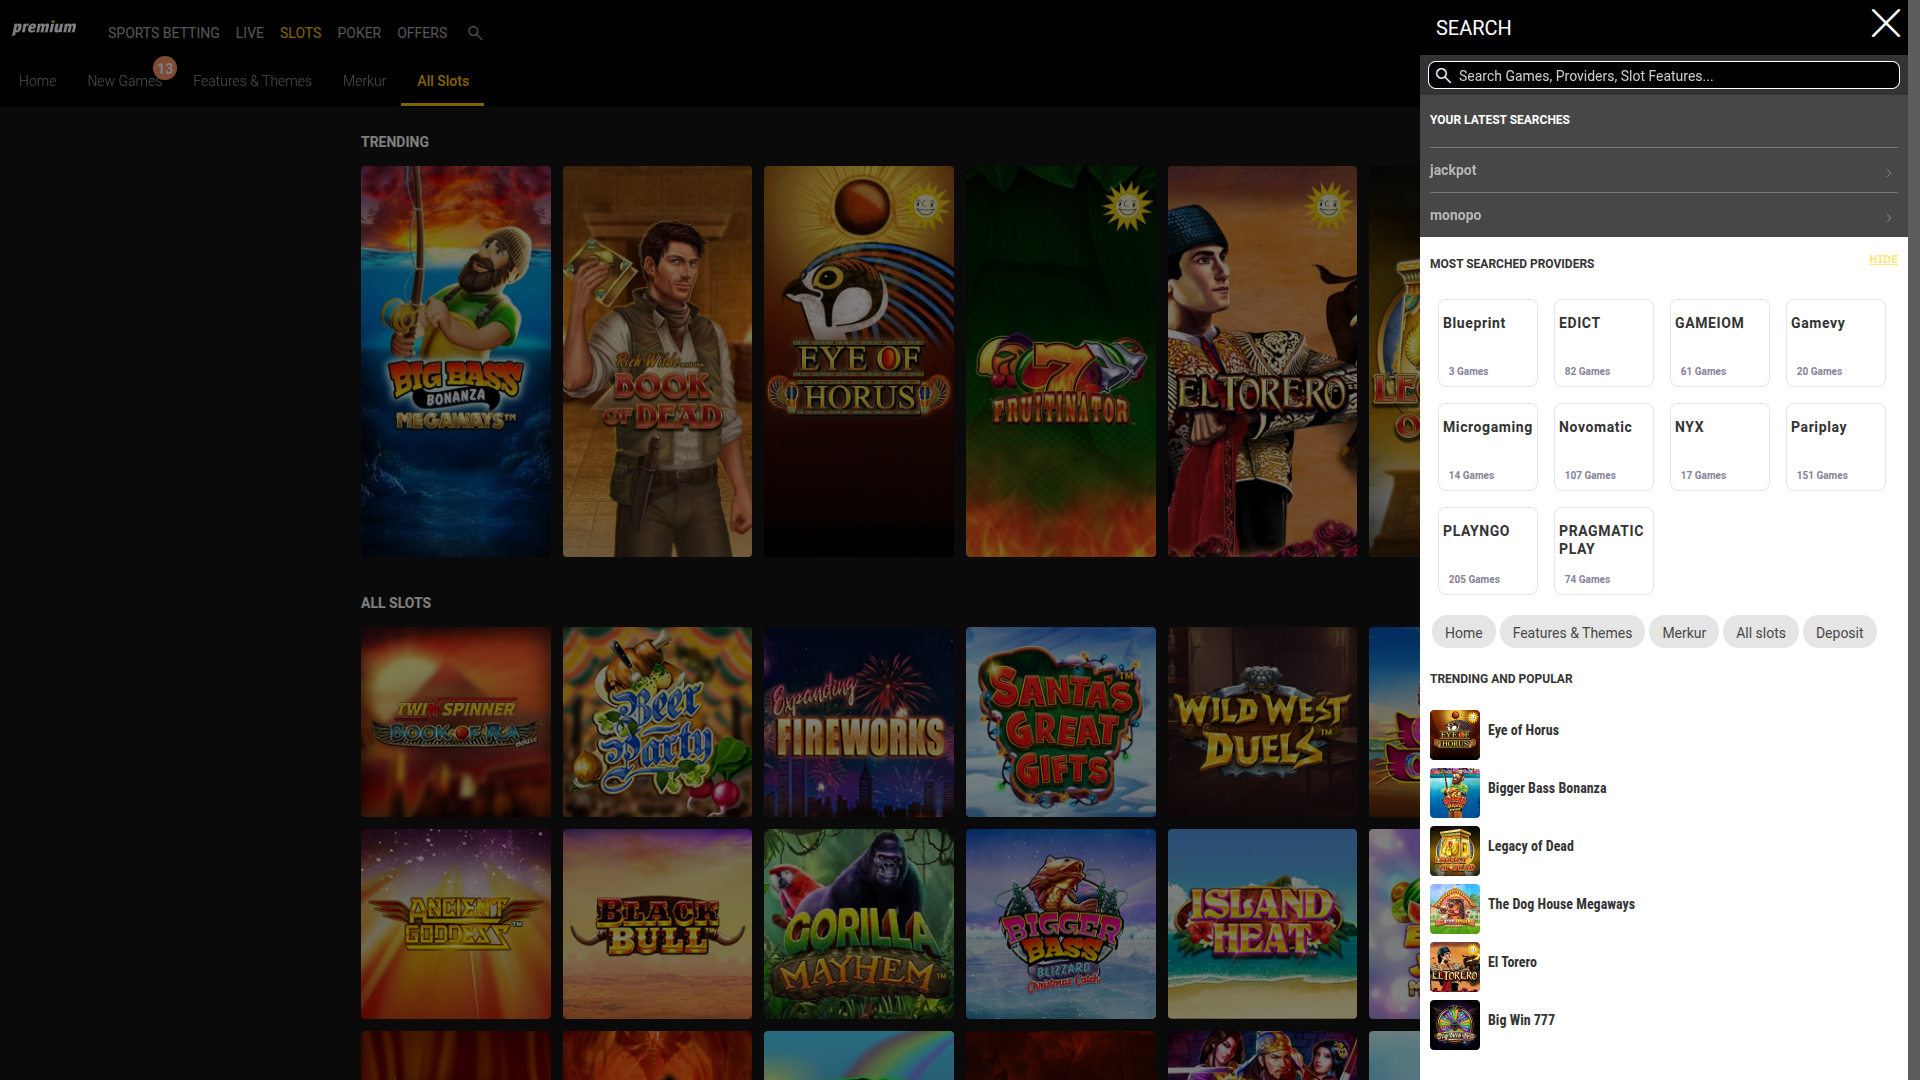Open the Legacy of Dead game icon
This screenshot has width=1920, height=1080.
click(1455, 851)
